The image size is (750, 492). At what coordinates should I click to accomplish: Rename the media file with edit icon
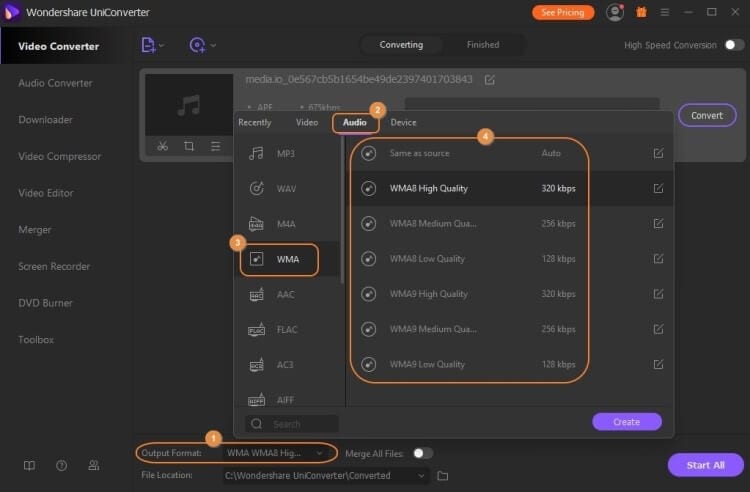click(489, 80)
